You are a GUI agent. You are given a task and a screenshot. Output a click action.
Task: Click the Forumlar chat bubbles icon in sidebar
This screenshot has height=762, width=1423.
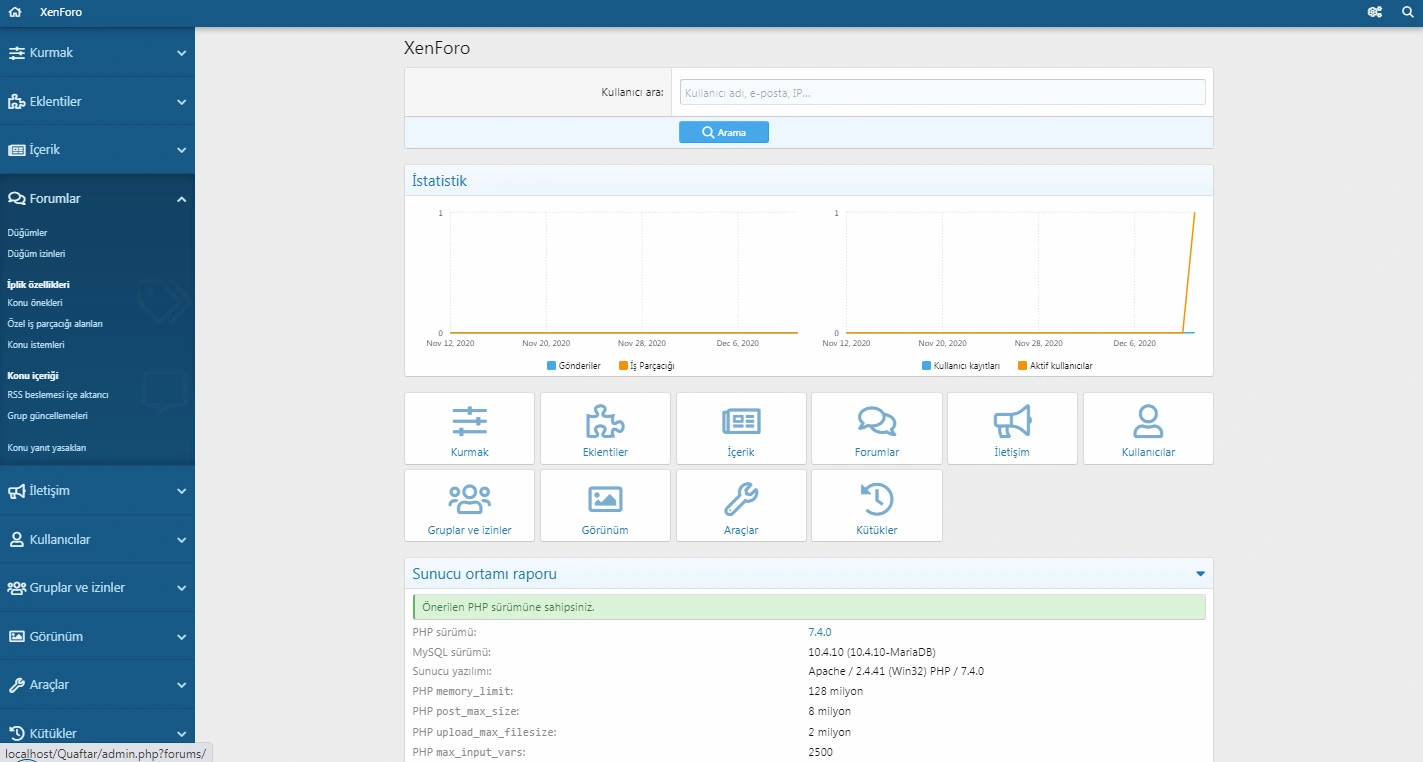point(17,199)
